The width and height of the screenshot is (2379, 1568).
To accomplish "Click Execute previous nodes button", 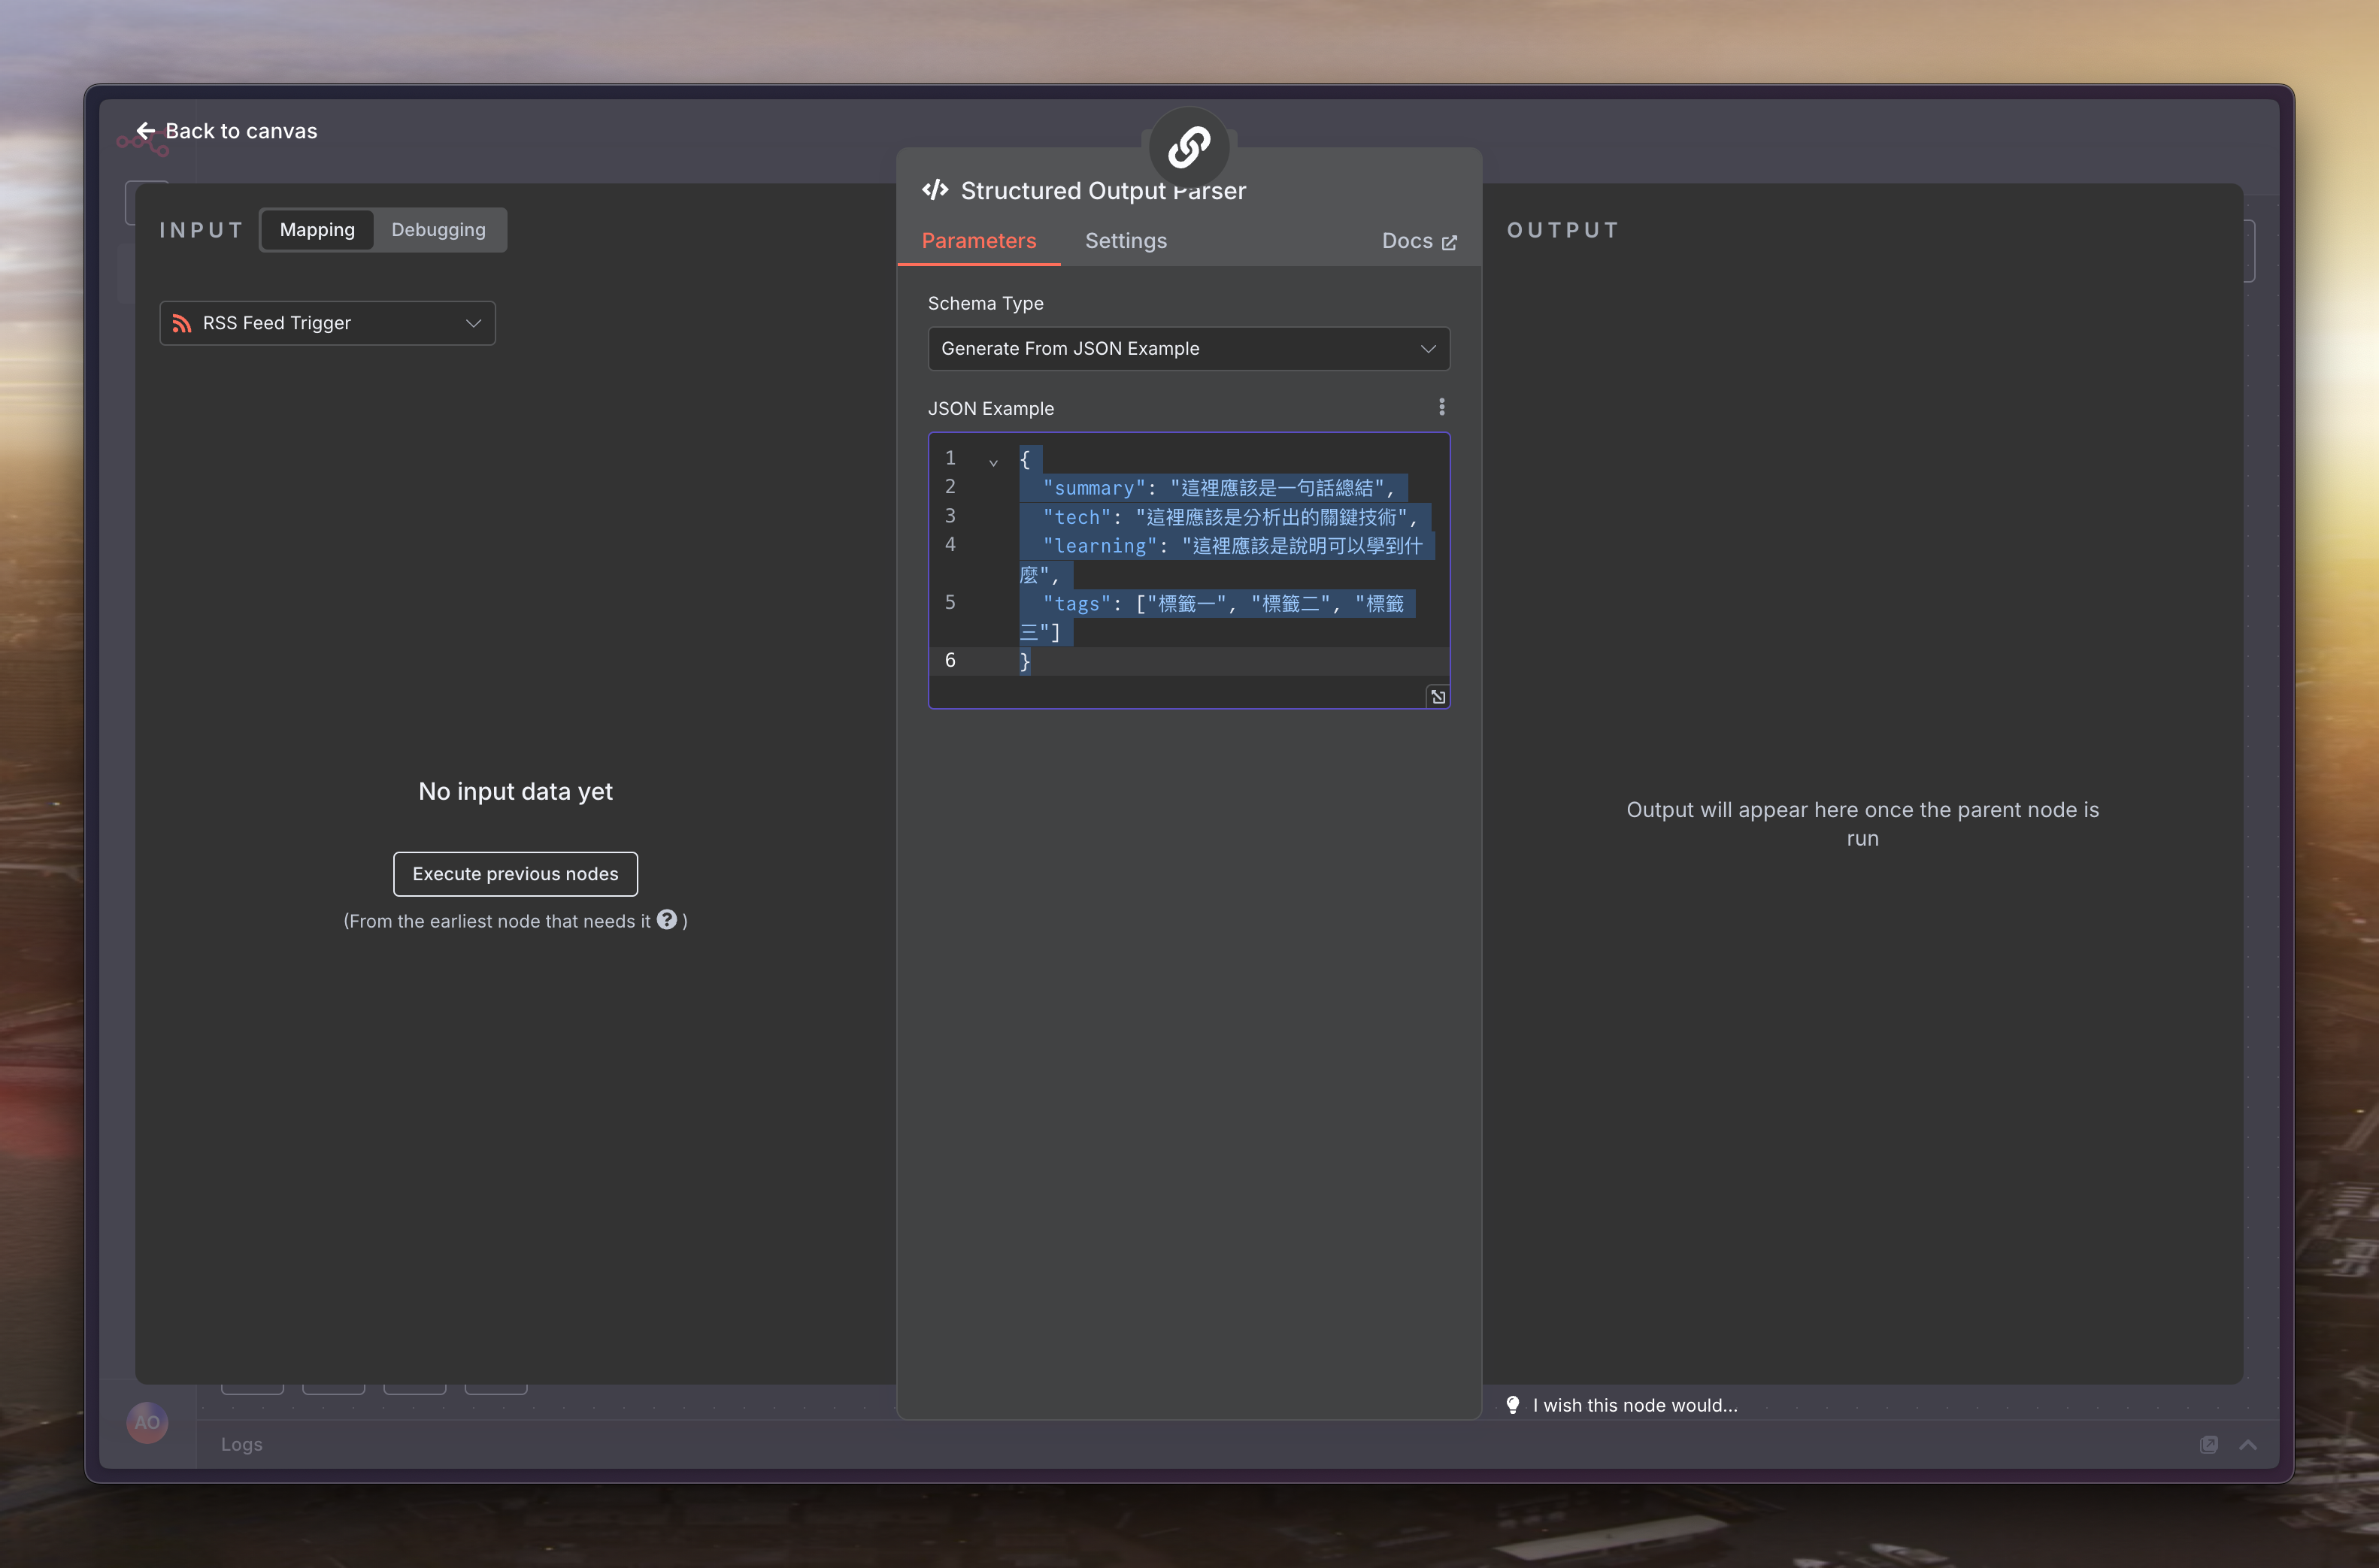I will [515, 874].
